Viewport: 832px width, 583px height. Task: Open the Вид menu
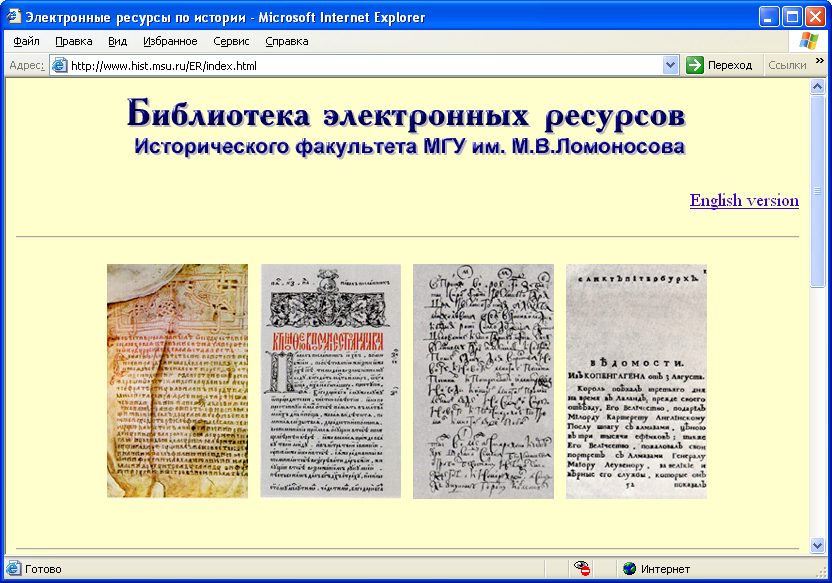[117, 41]
